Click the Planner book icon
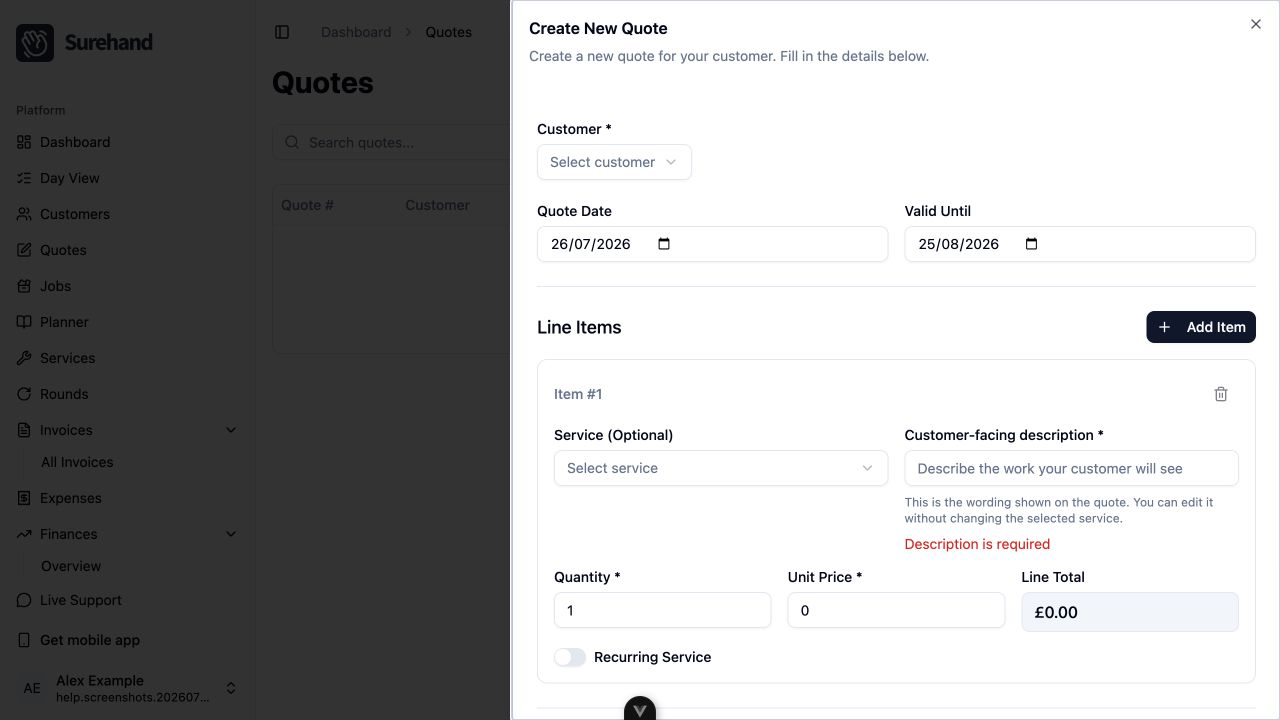1280x720 pixels. click(24, 322)
